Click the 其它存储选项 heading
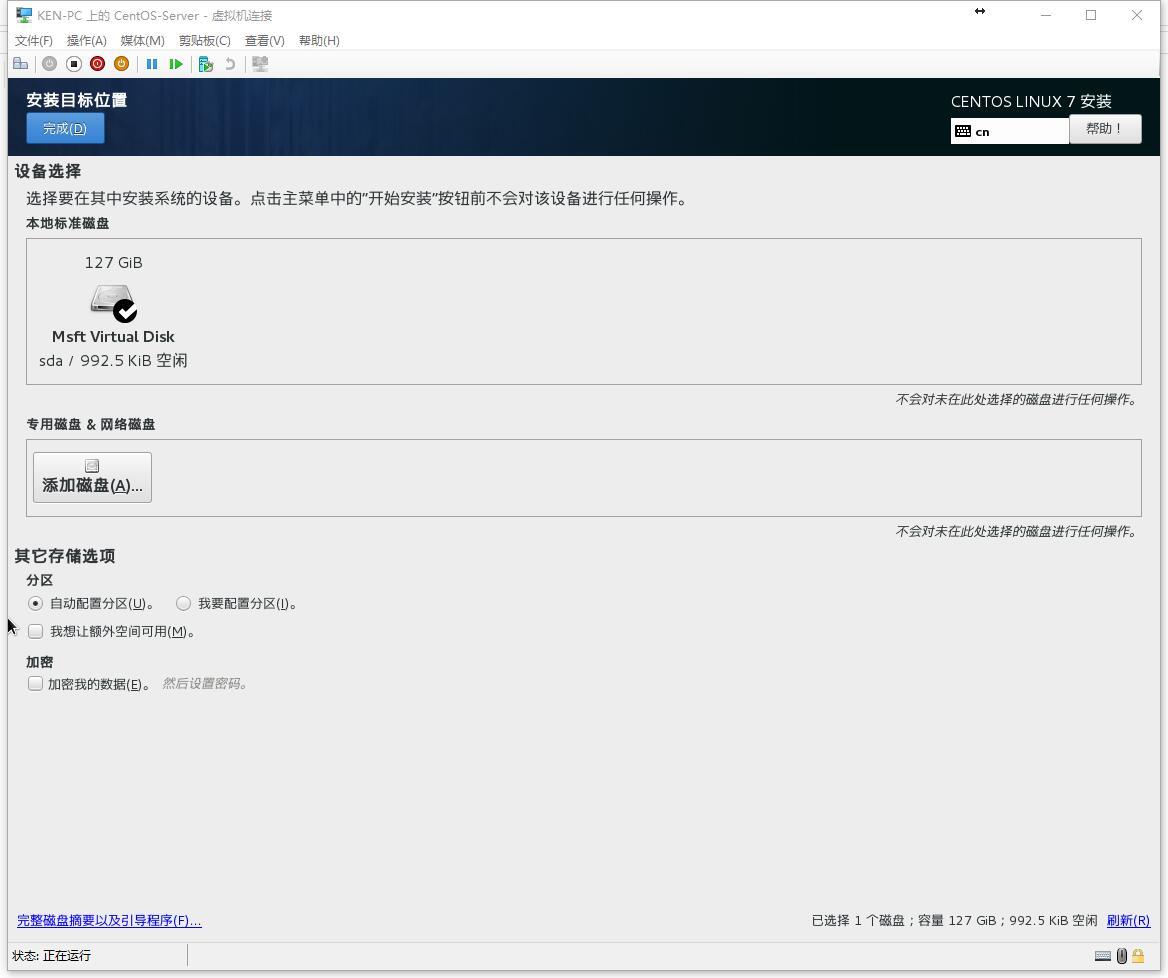 pos(65,556)
